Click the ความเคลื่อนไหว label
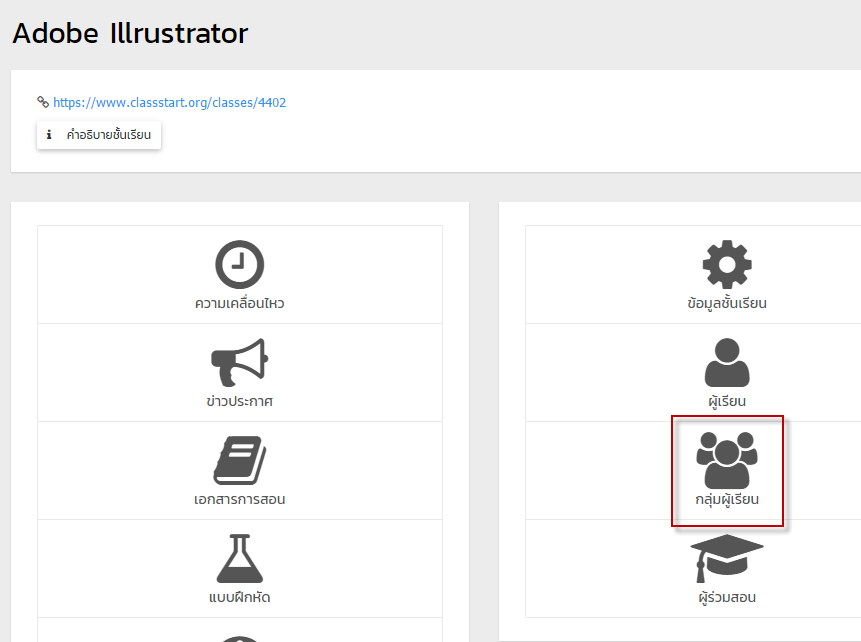This screenshot has height=642, width=861. click(239, 303)
